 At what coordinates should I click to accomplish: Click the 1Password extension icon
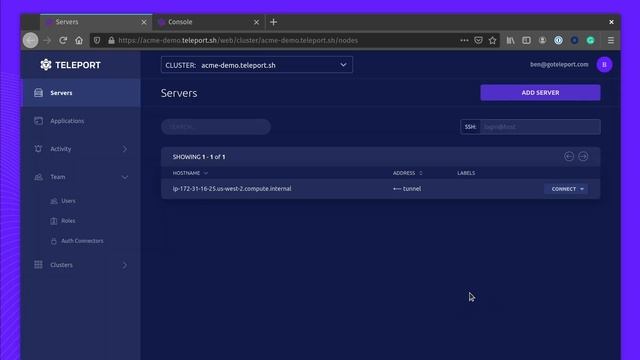pyautogui.click(x=558, y=40)
